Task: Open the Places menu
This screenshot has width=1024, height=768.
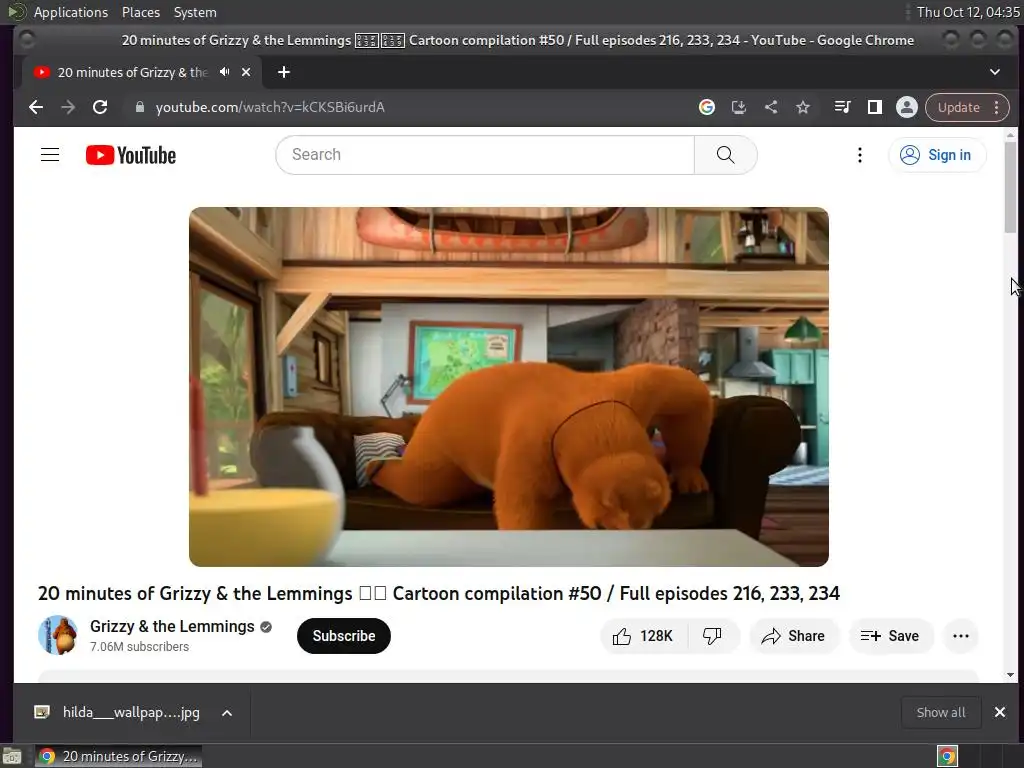Action: (140, 12)
